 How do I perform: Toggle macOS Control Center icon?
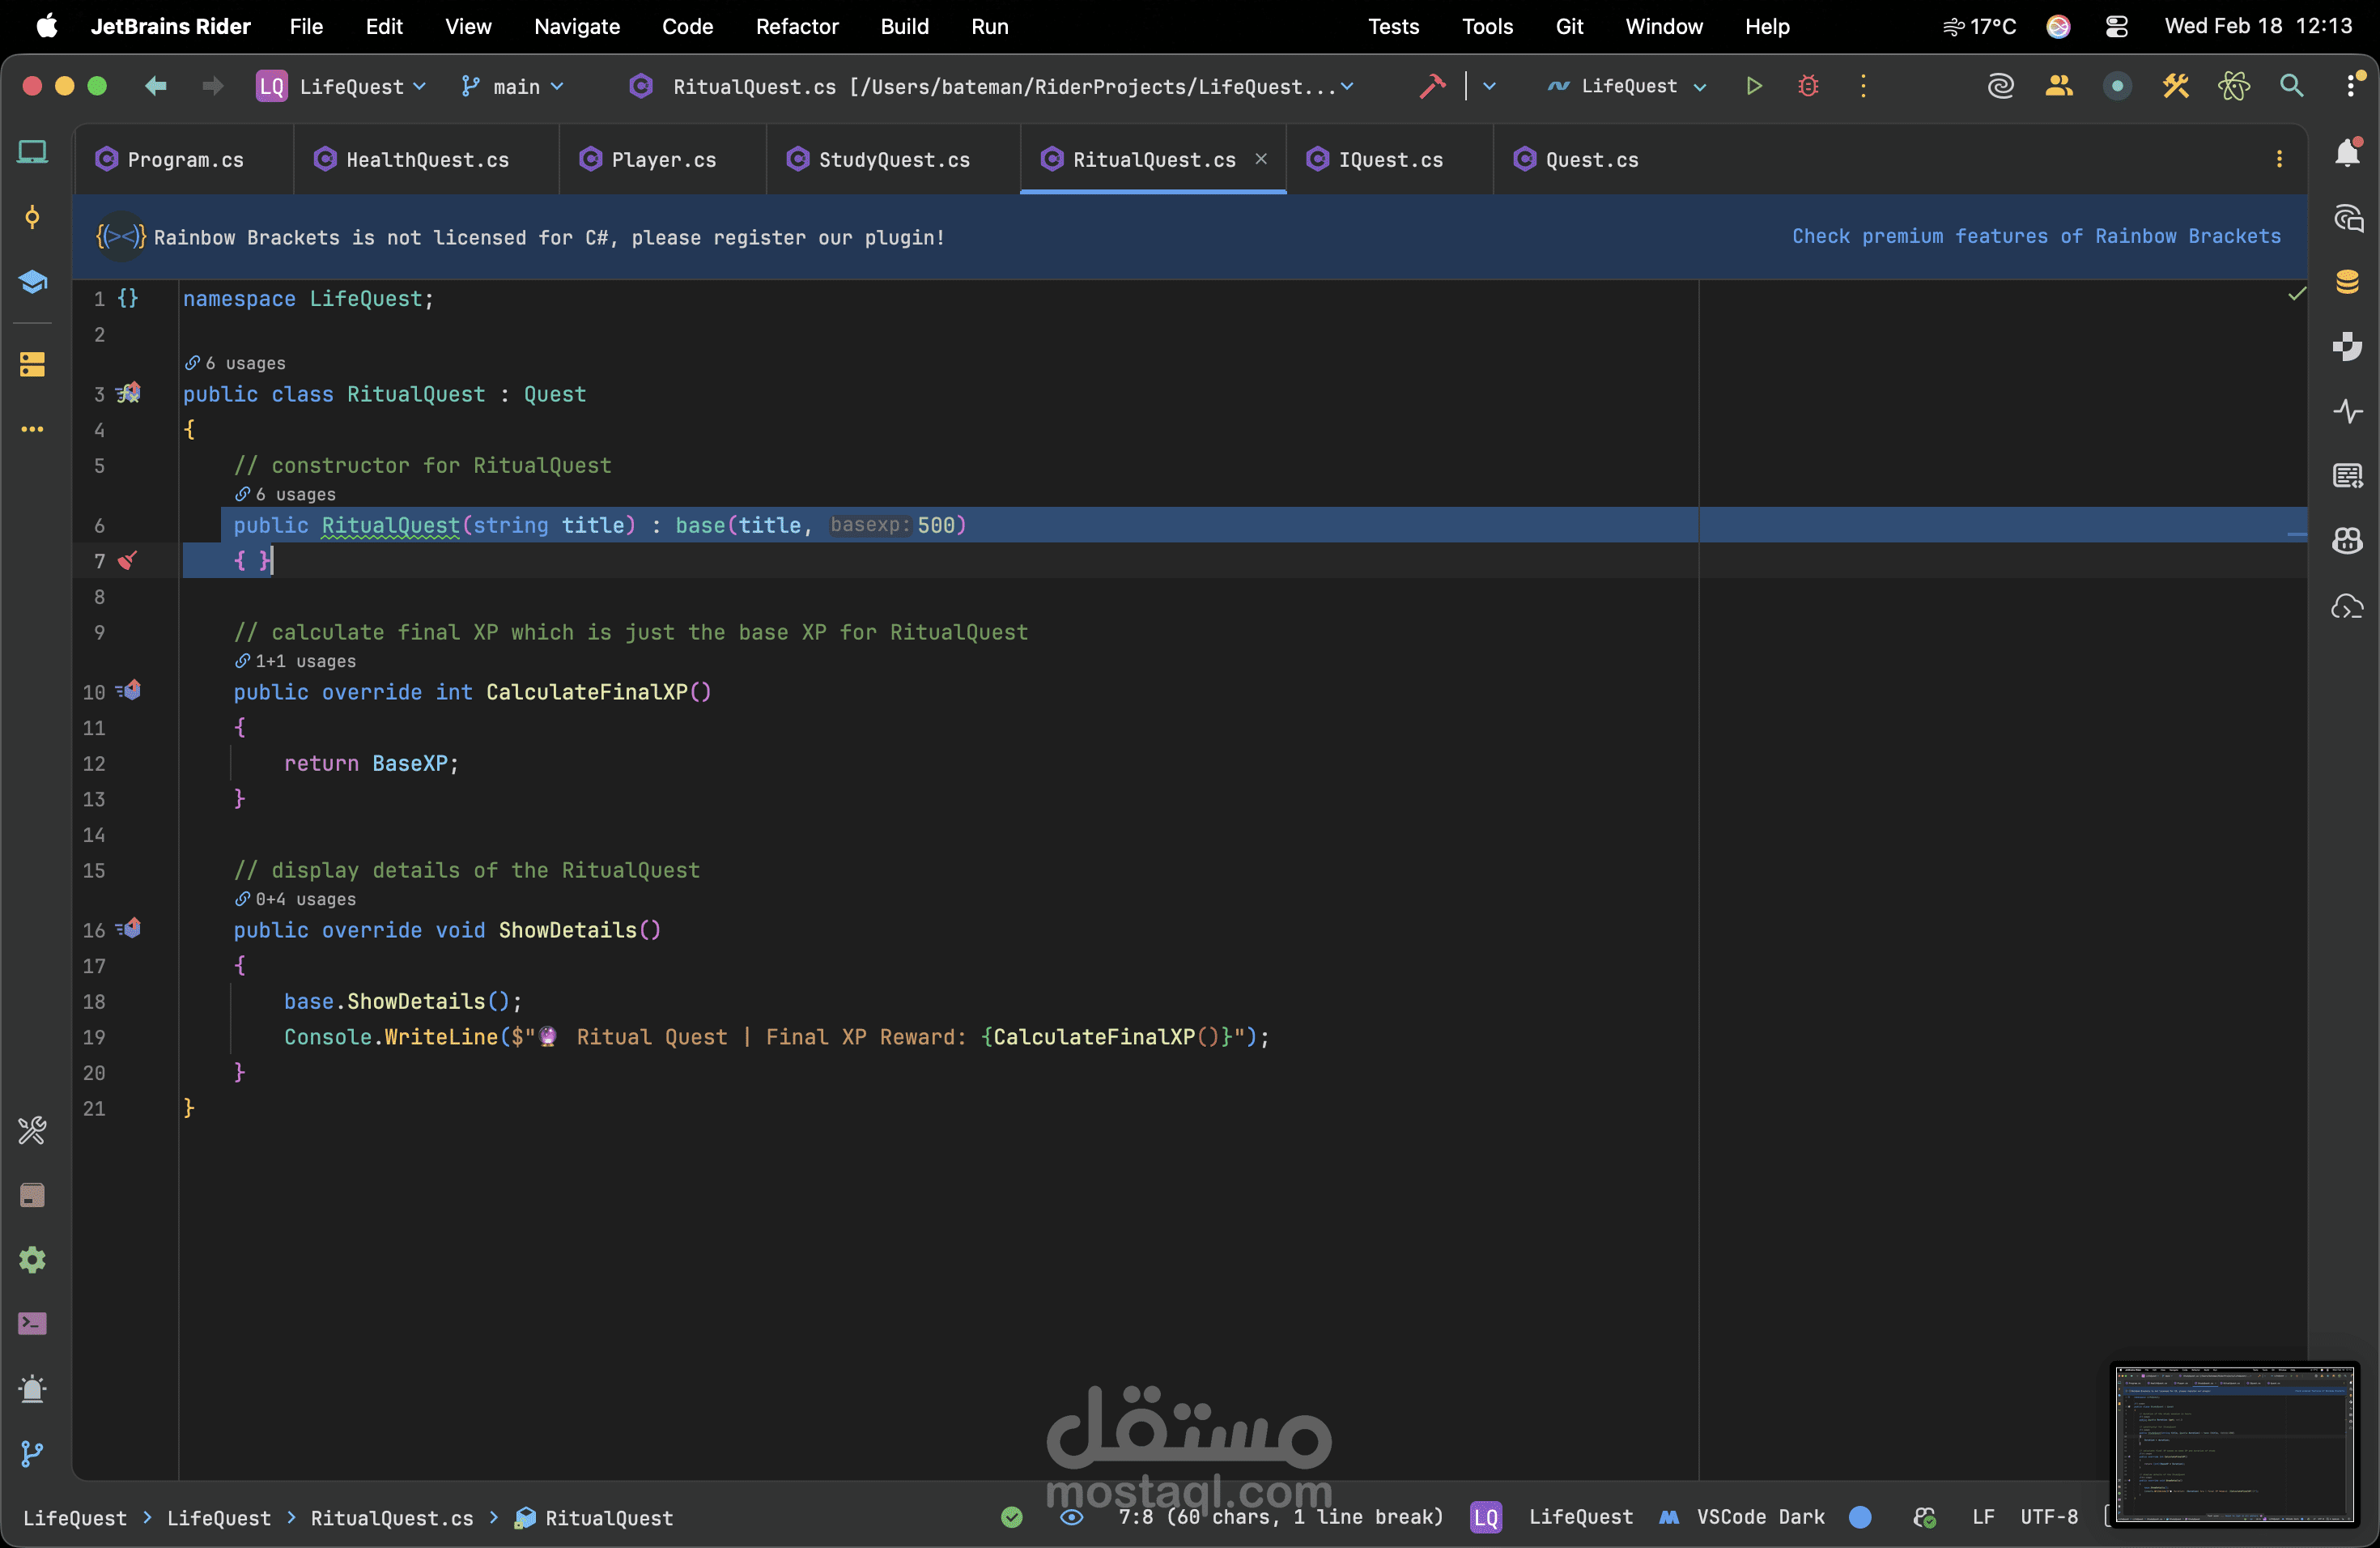tap(2116, 26)
